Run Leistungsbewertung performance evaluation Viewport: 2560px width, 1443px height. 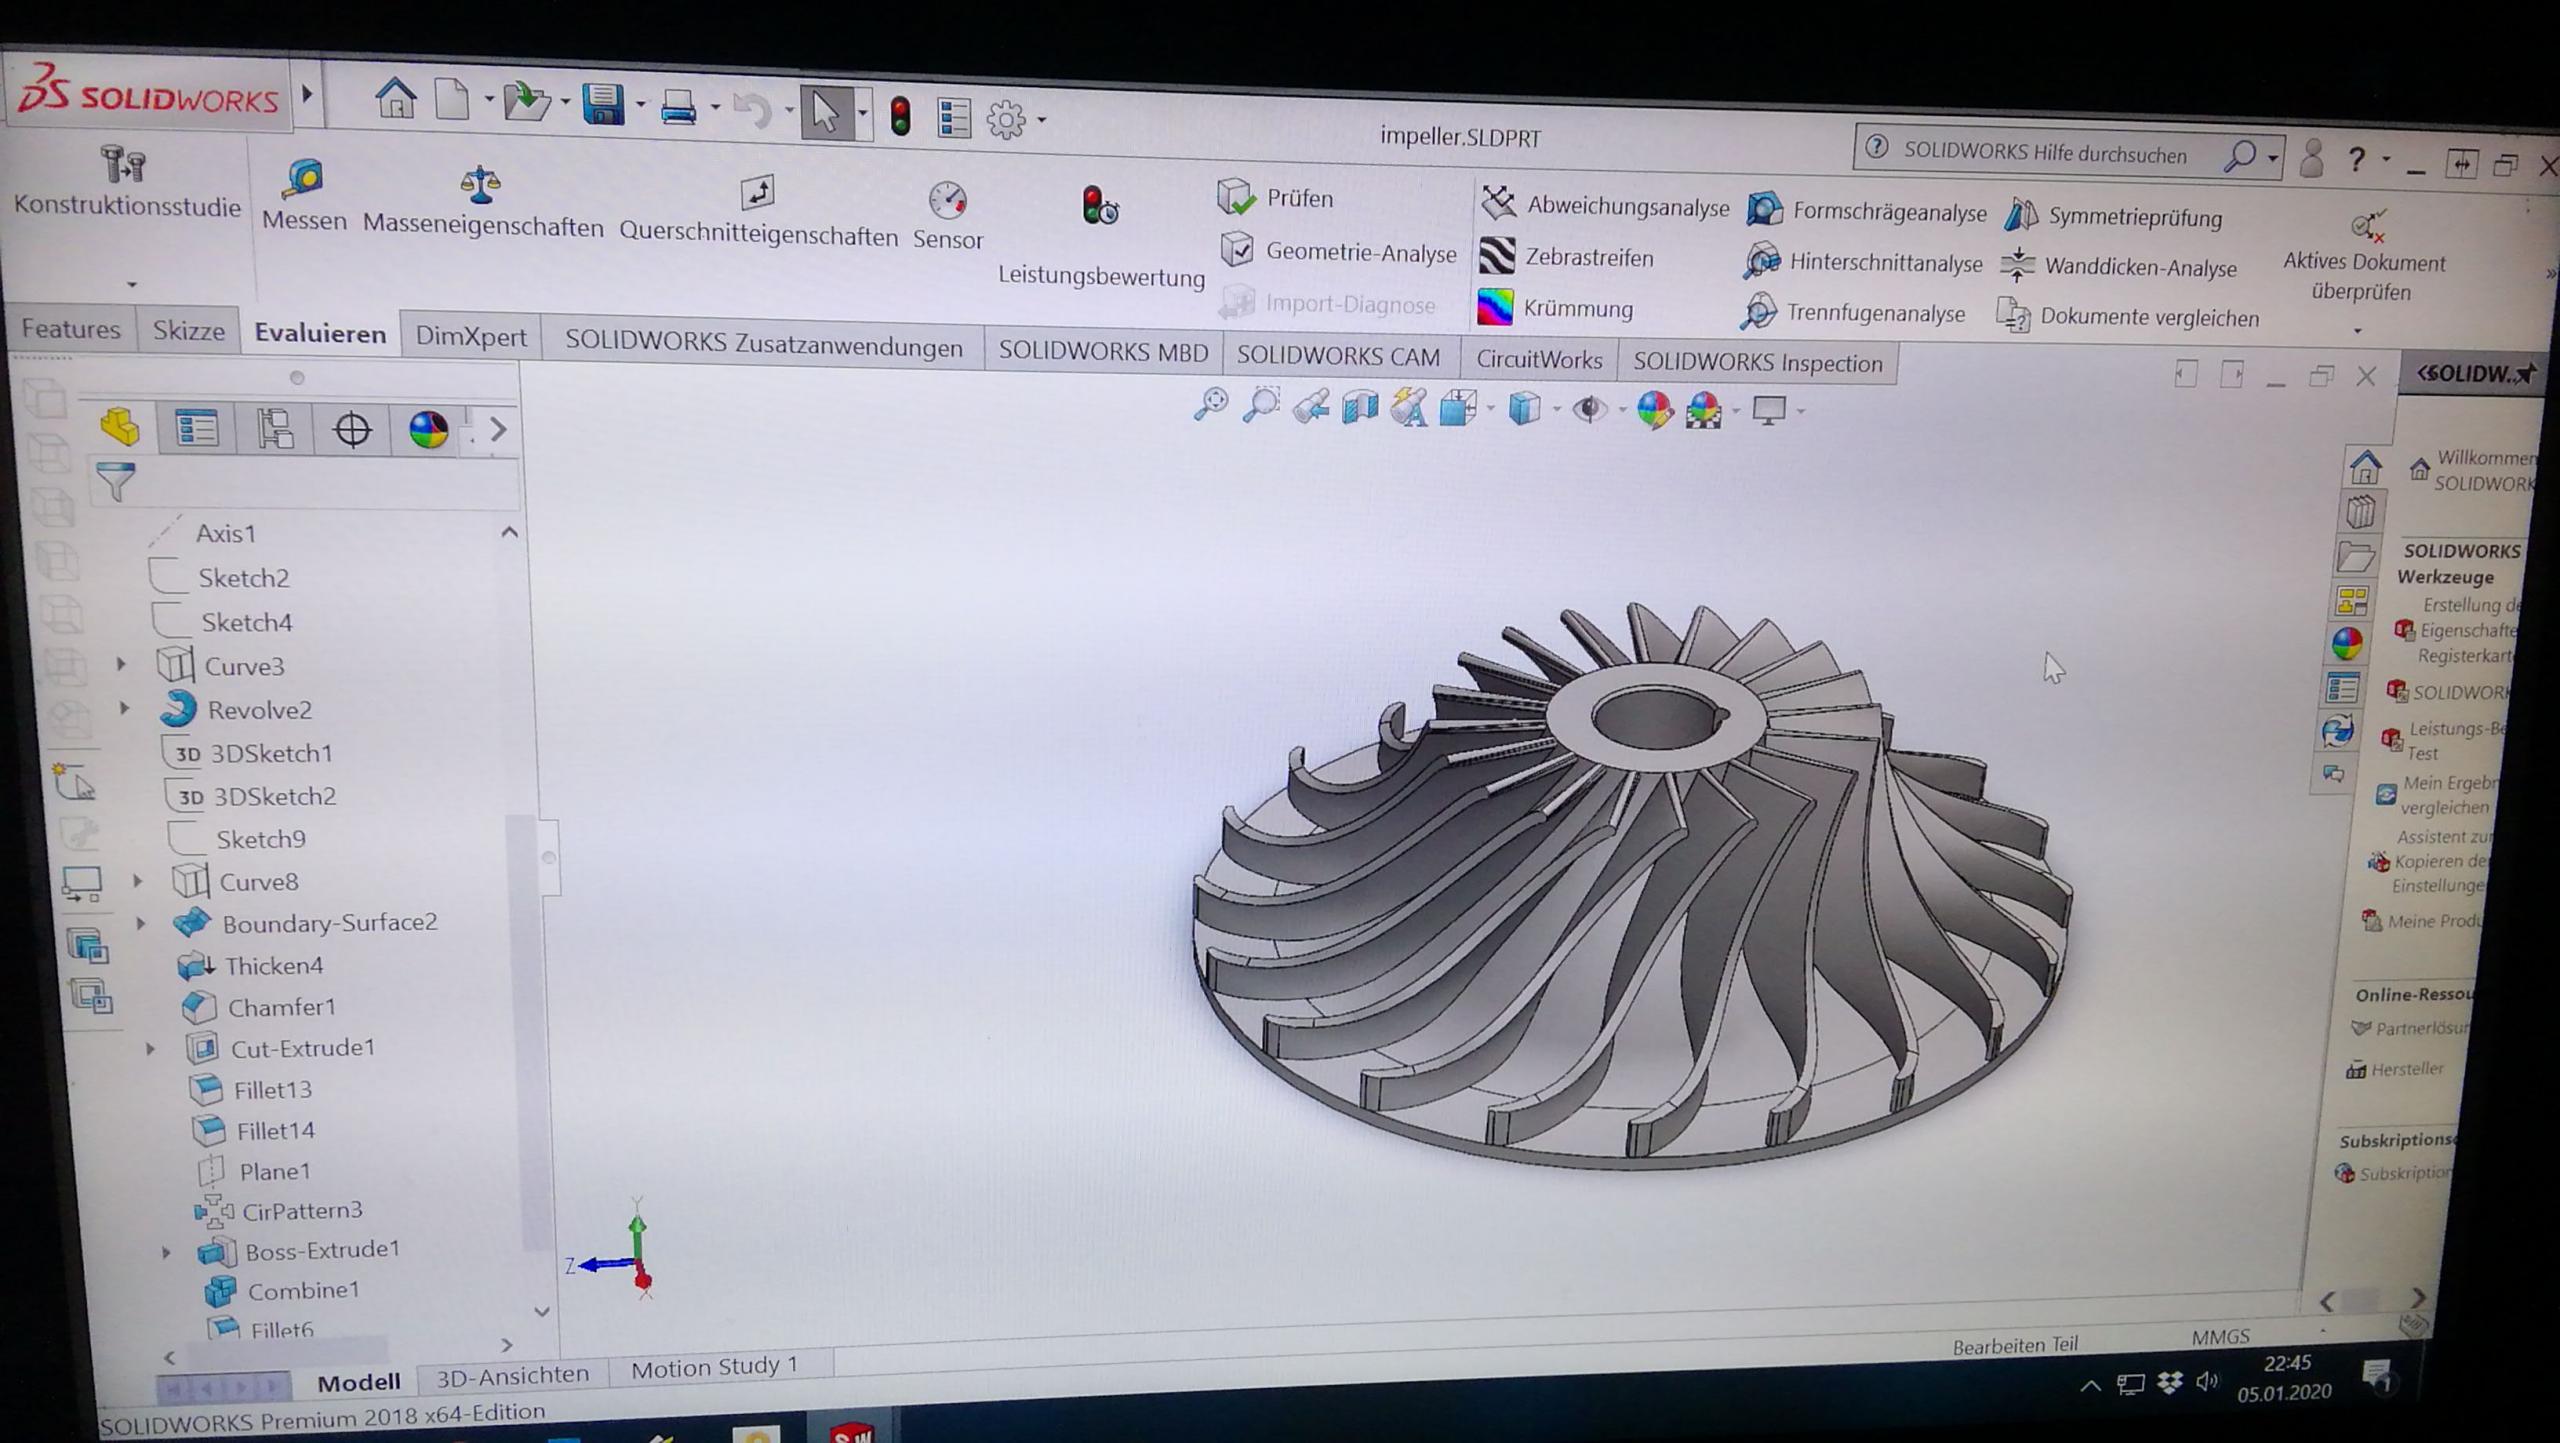coord(1101,236)
